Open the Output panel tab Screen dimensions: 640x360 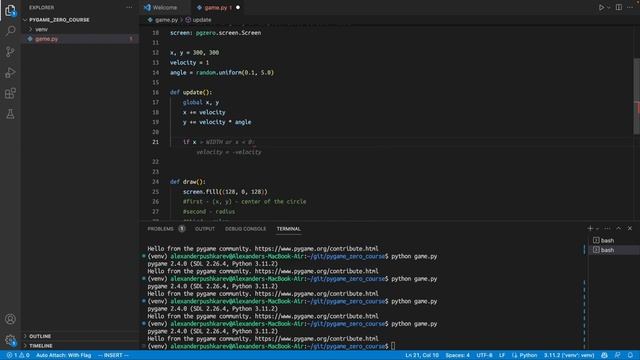click(x=205, y=229)
